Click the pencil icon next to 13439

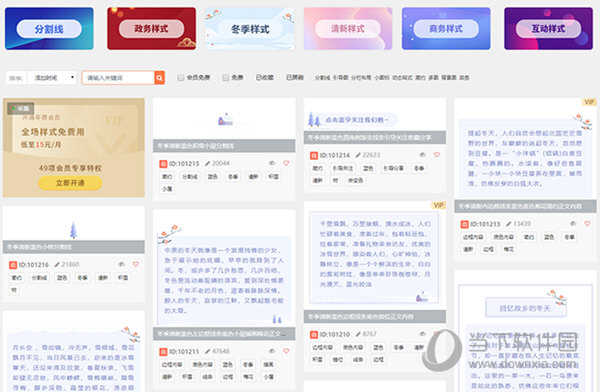[509, 224]
